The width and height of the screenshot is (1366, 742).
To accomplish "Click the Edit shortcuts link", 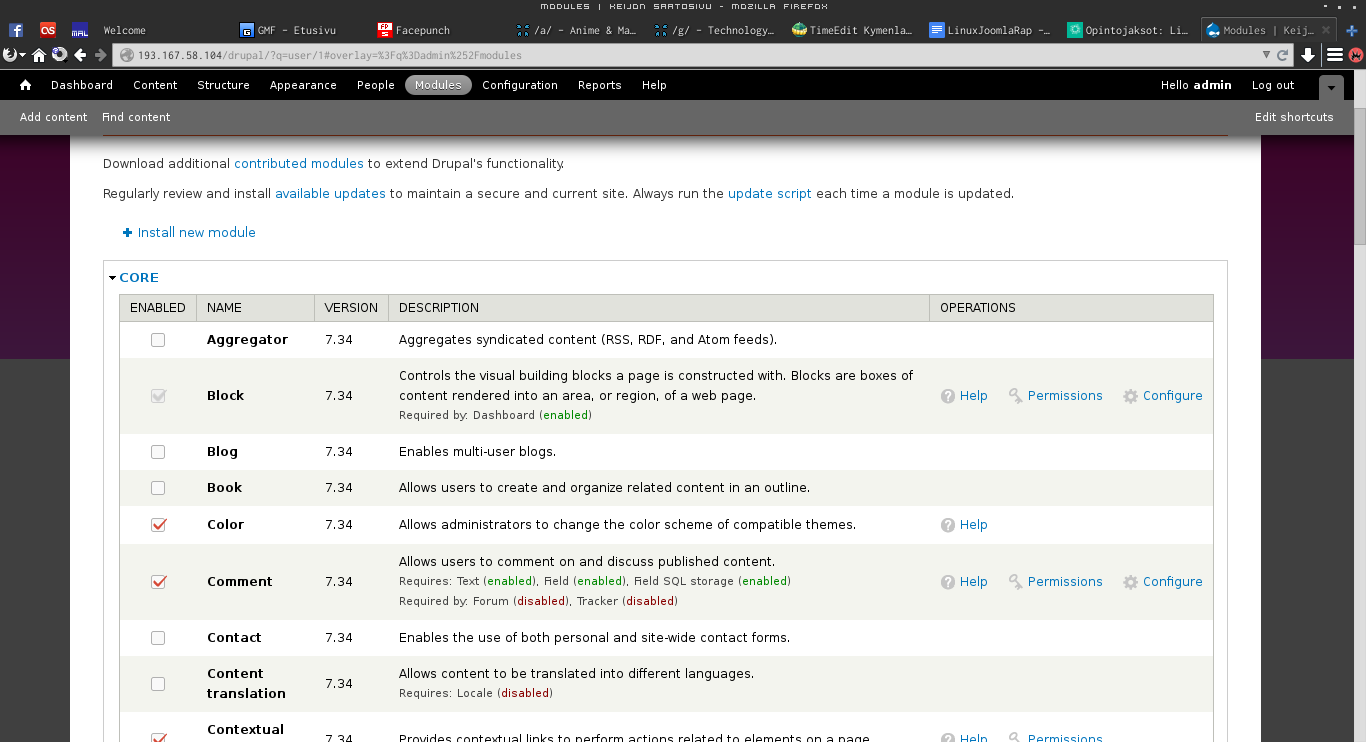I will [x=1294, y=117].
